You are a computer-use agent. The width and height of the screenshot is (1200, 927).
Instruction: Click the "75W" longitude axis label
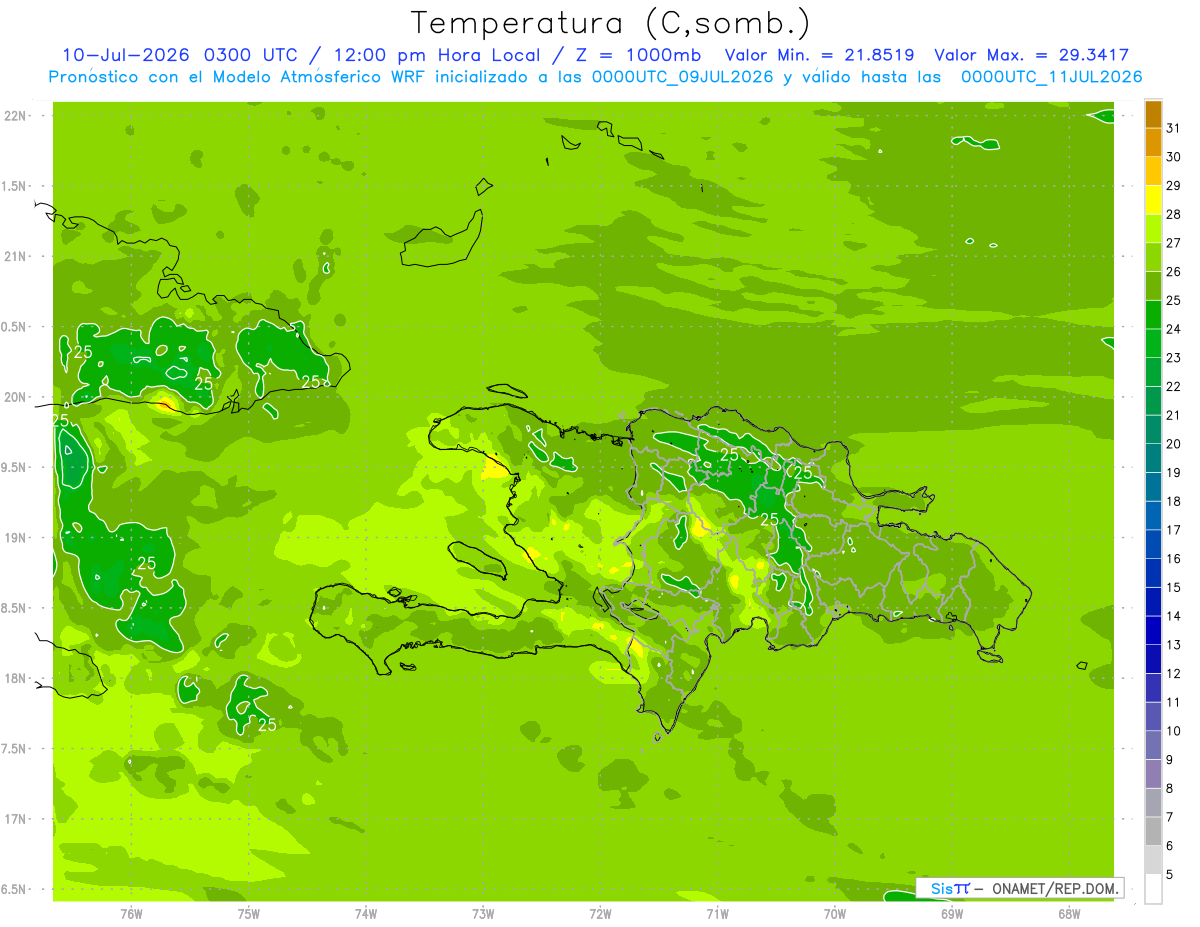pos(249,914)
